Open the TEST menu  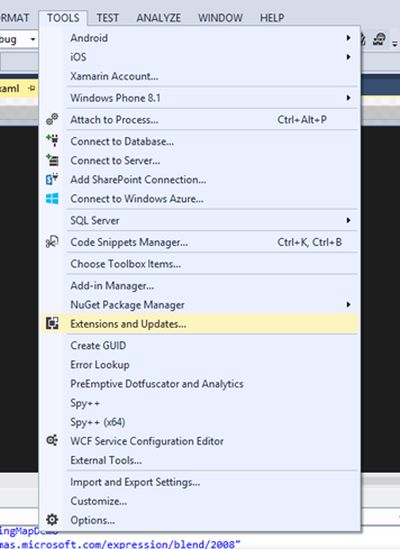click(108, 18)
